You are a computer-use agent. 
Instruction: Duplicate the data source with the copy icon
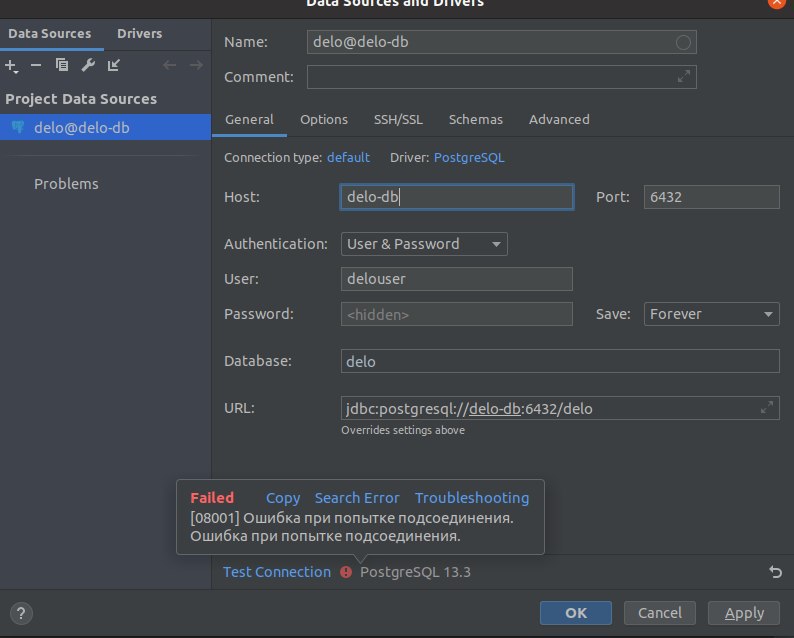click(x=62, y=65)
